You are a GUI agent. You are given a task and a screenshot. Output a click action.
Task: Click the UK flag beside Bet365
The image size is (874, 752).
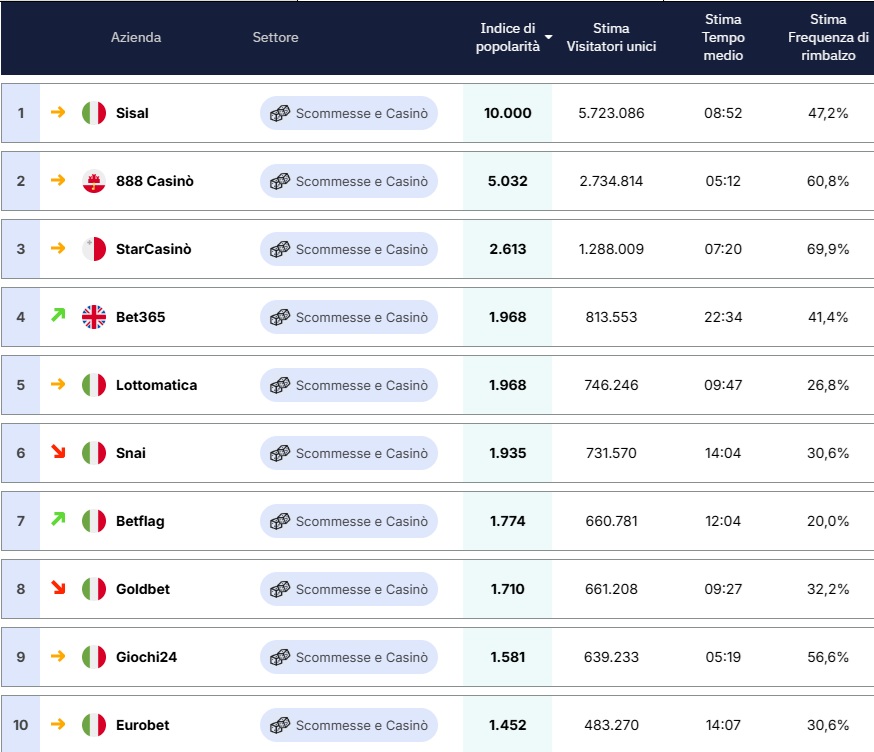tap(94, 317)
